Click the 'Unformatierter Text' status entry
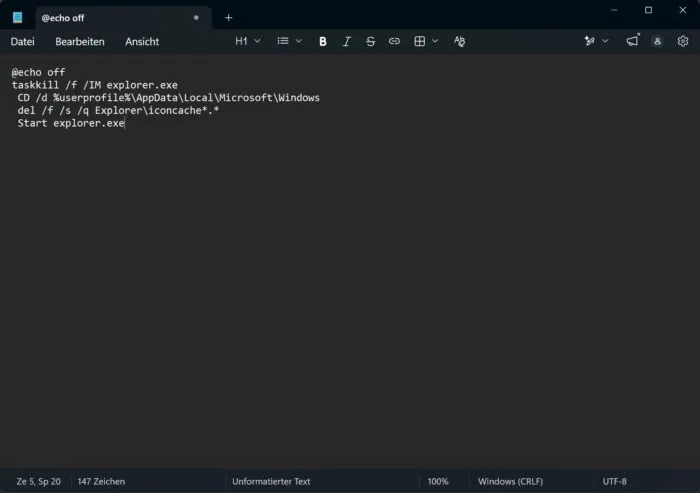 (271, 481)
